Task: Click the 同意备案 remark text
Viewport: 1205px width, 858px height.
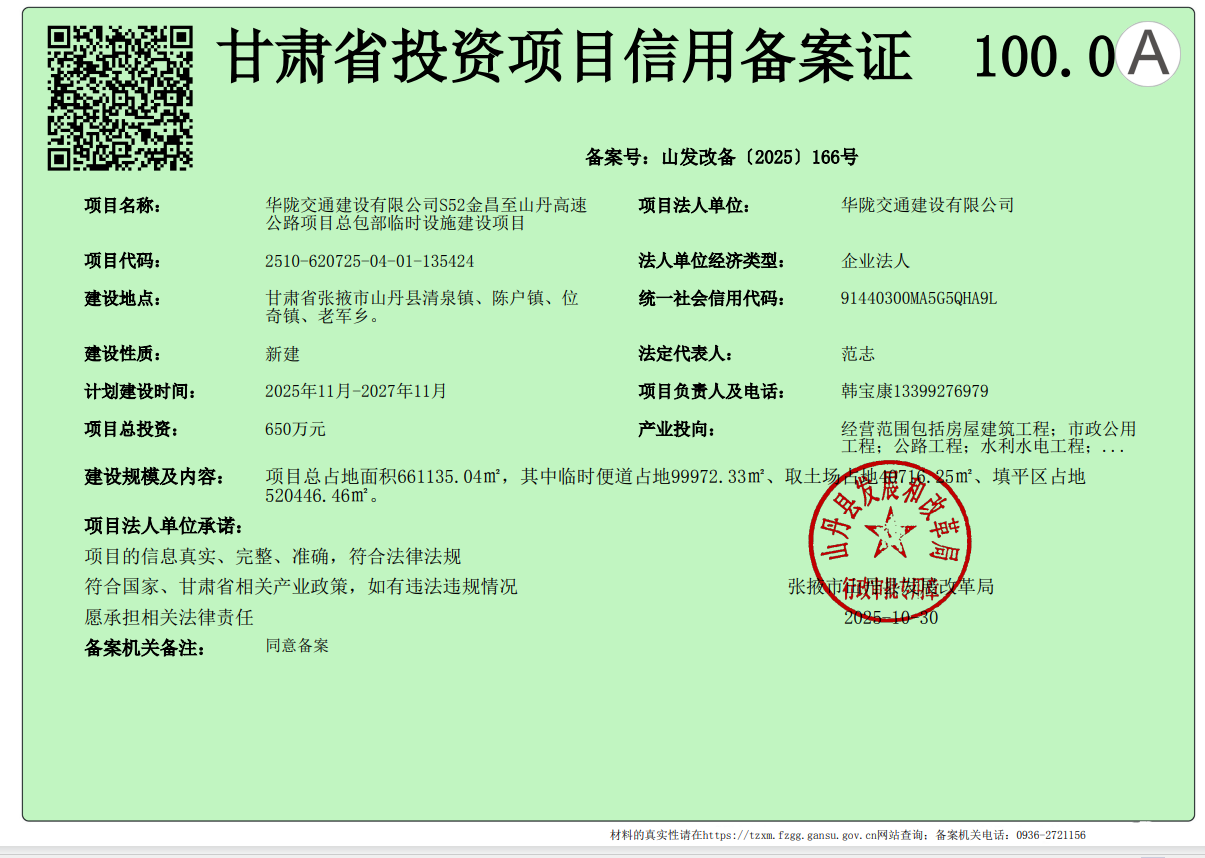Action: pos(297,646)
